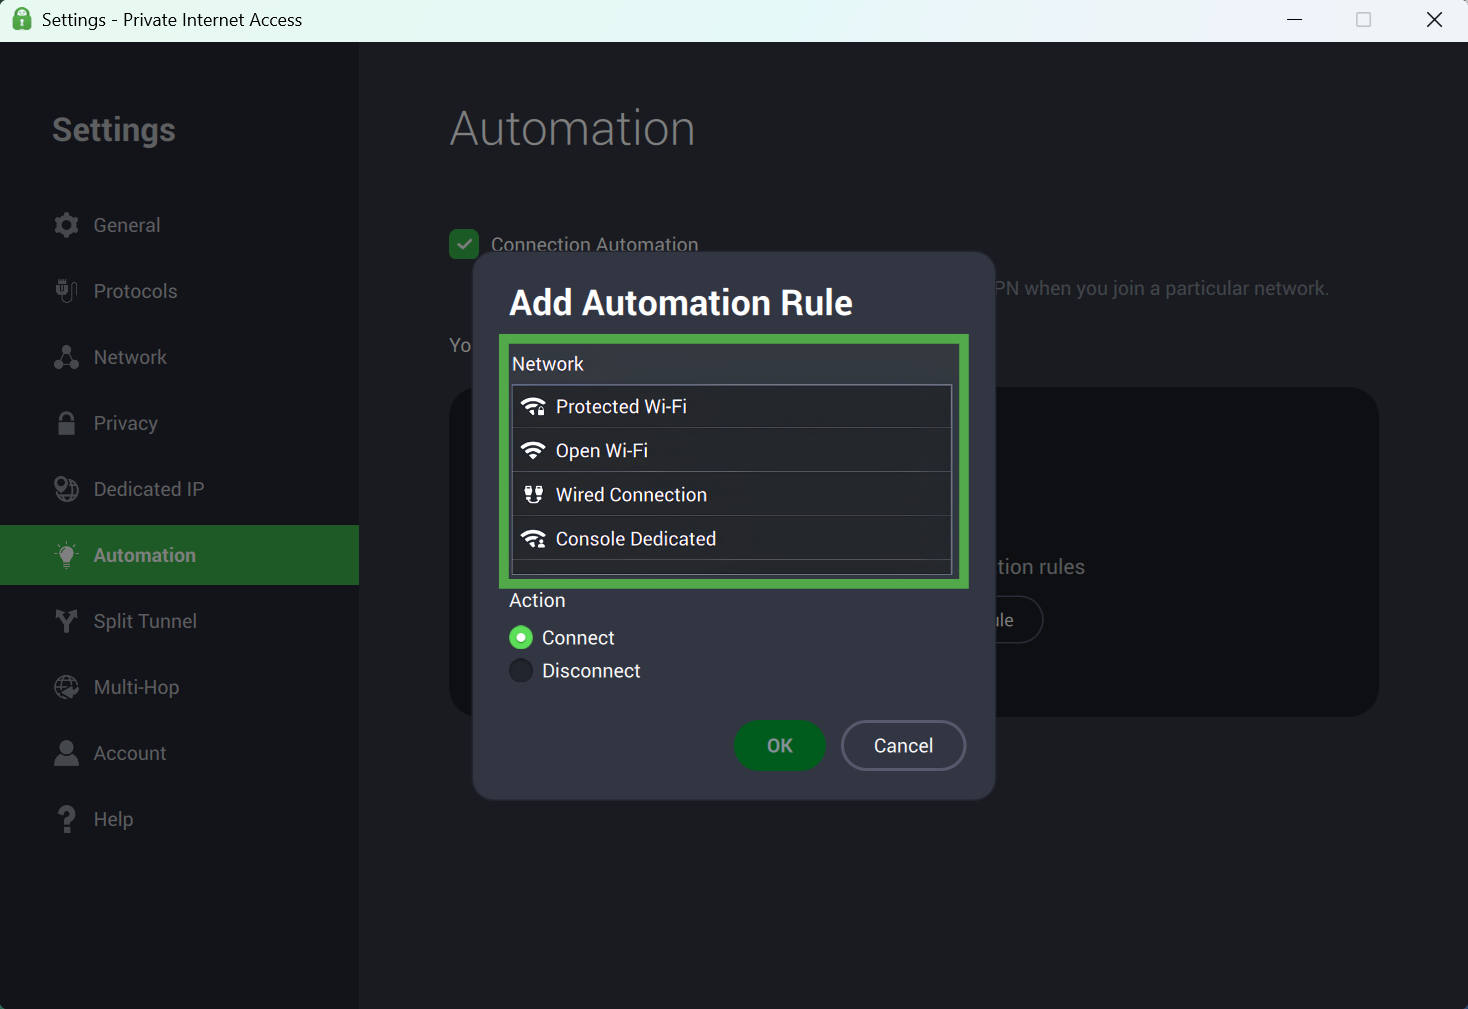Click the Protocols plug icon

coord(66,291)
